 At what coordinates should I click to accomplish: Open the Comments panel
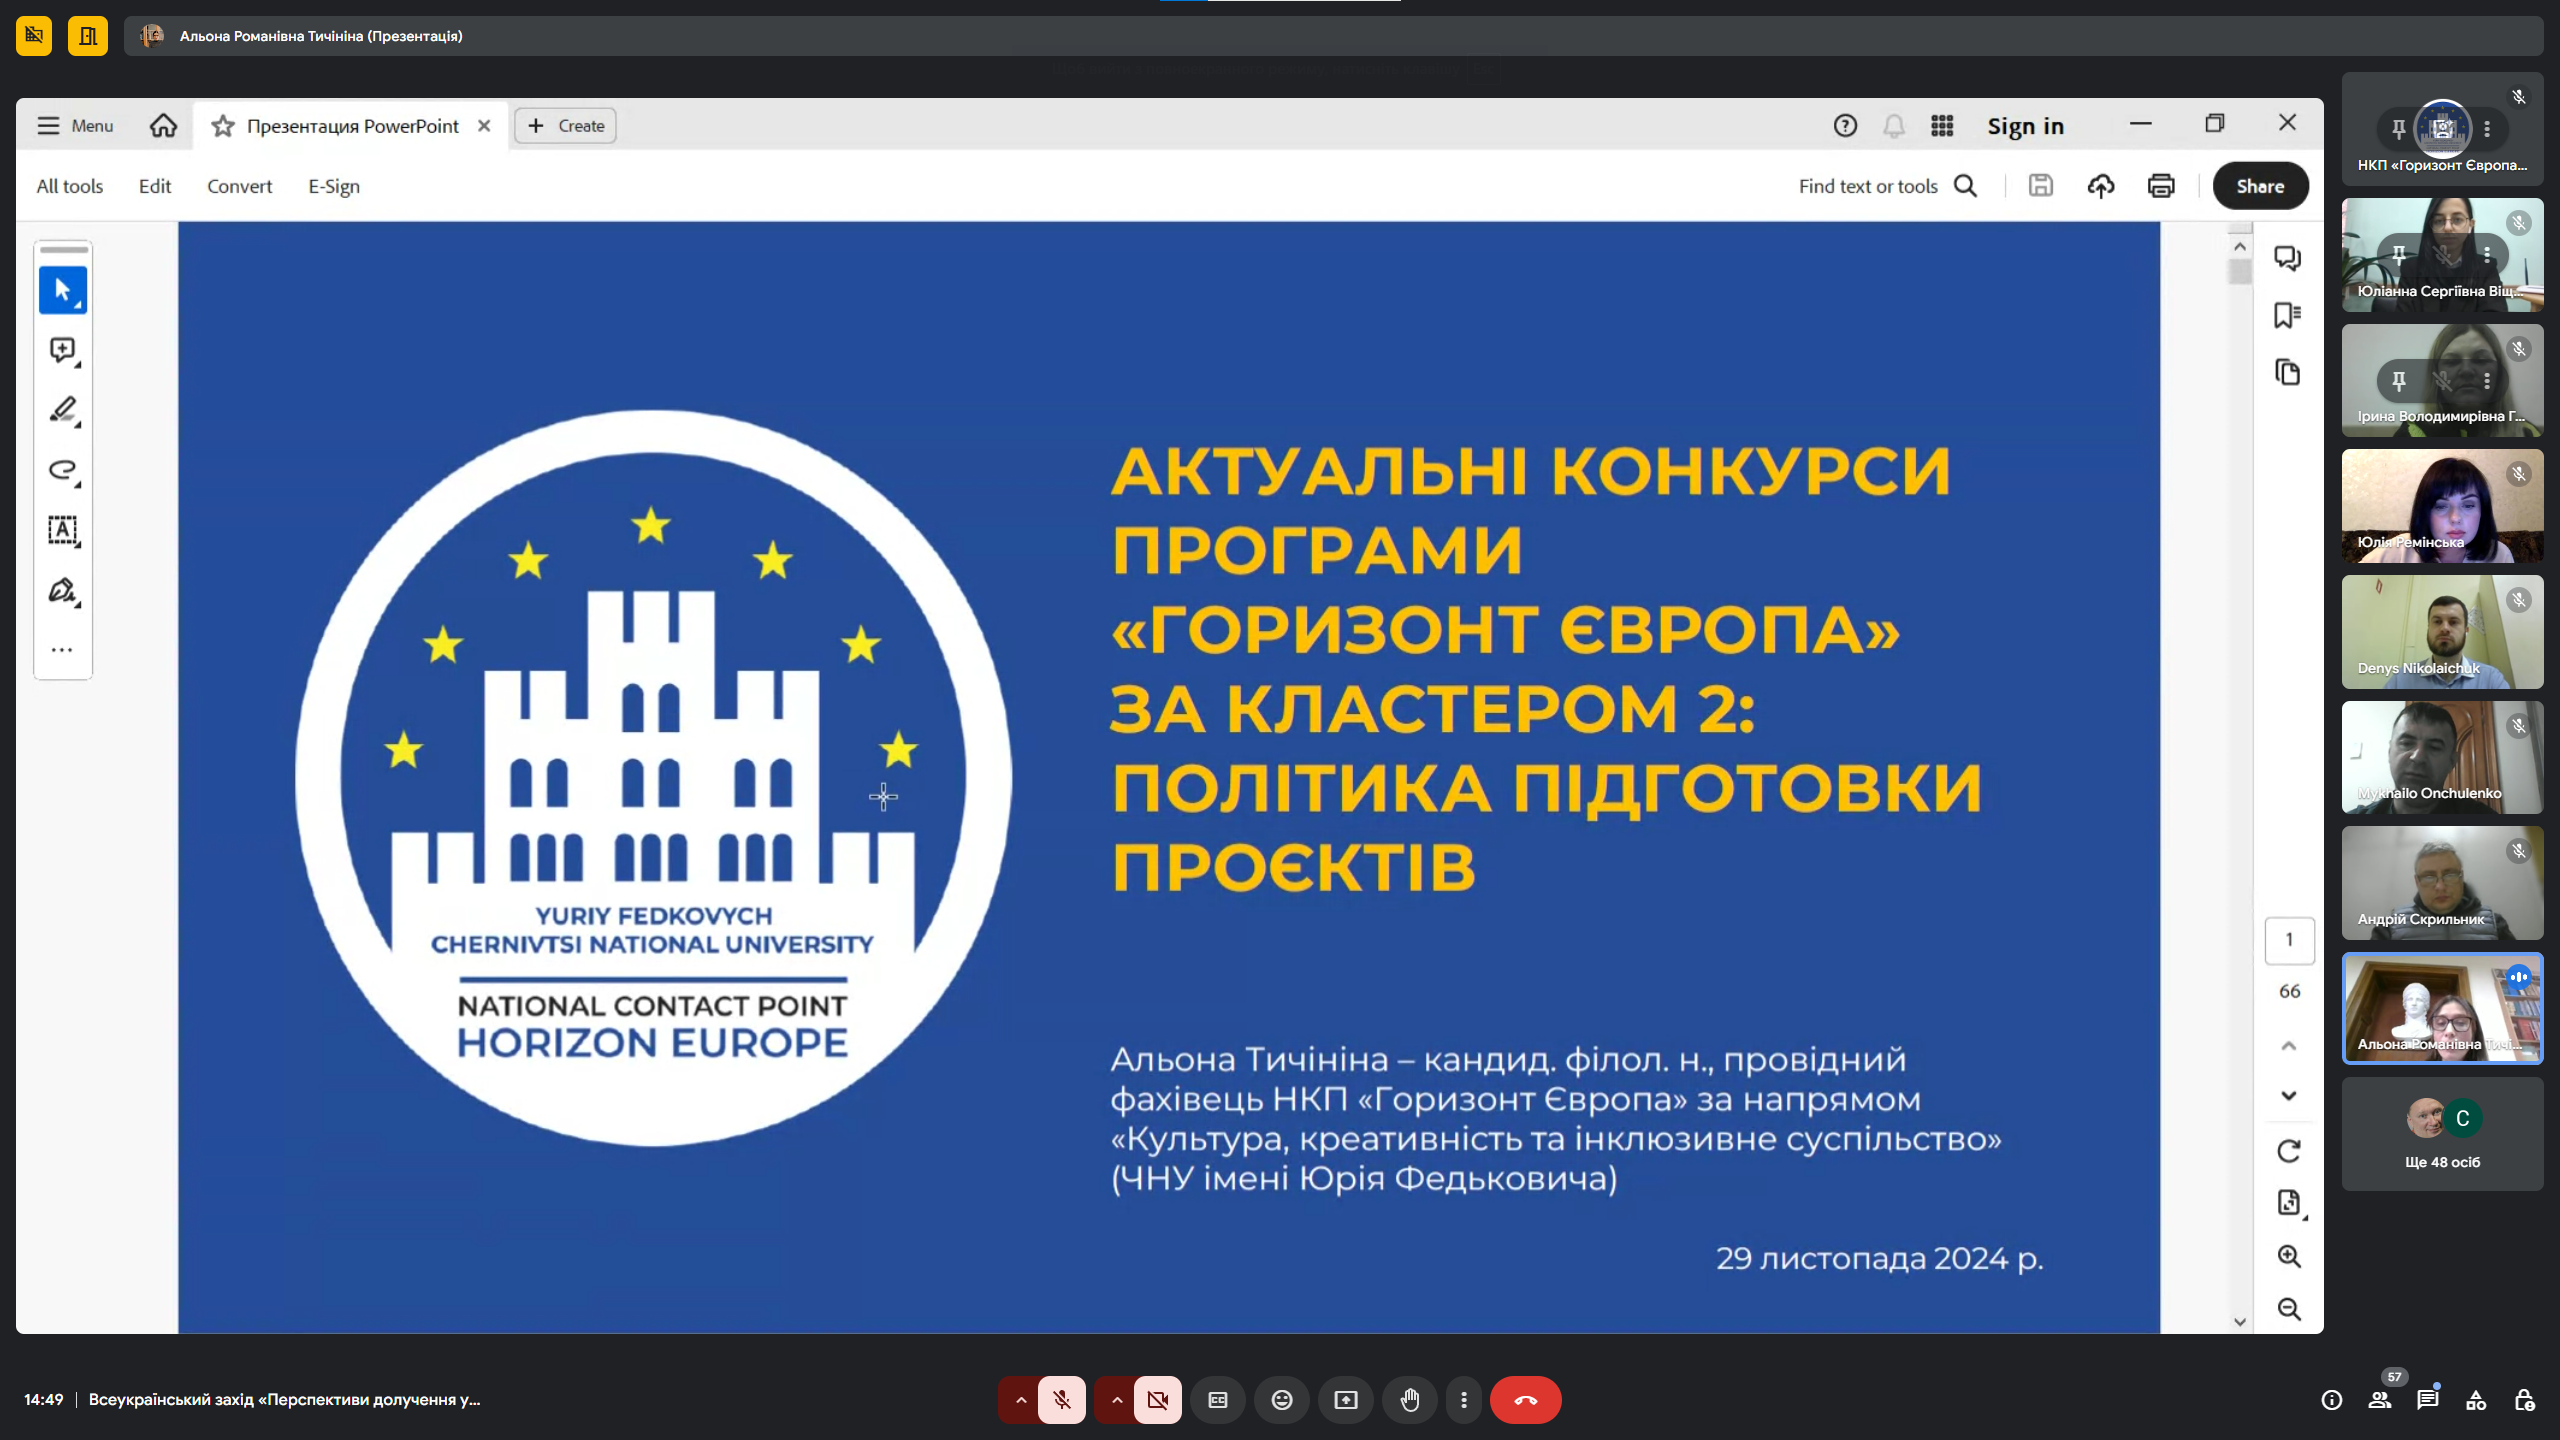coord(2289,258)
